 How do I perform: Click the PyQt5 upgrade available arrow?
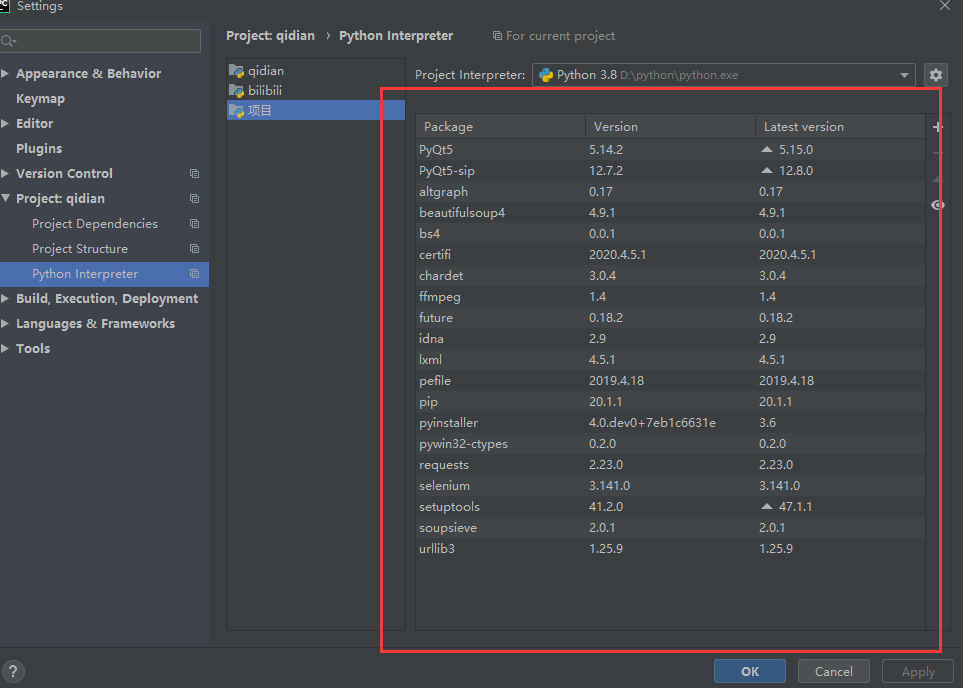766,149
